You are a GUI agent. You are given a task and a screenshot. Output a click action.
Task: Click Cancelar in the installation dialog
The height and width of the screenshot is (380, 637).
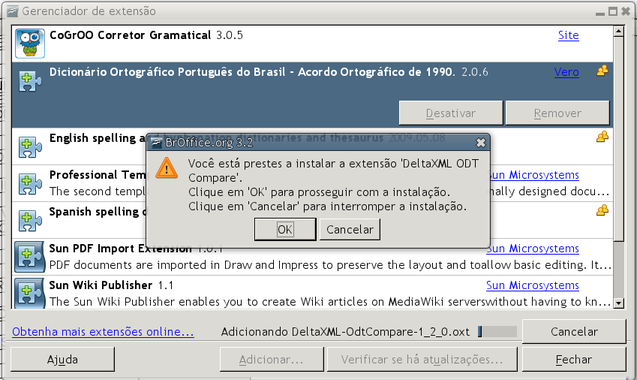click(350, 229)
